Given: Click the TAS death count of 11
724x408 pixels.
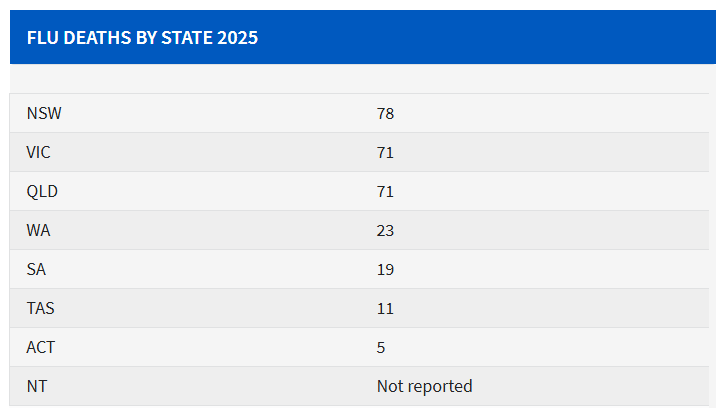Looking at the screenshot, I should tap(386, 309).
